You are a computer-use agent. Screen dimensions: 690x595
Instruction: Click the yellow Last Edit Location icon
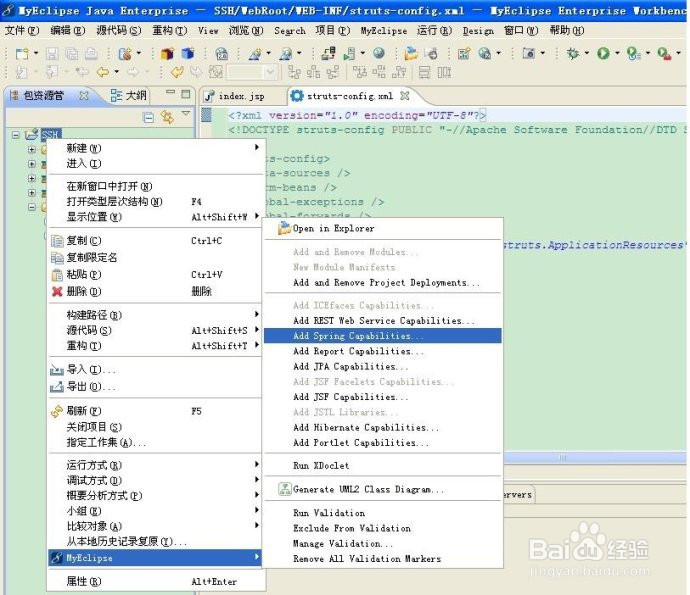(177, 72)
